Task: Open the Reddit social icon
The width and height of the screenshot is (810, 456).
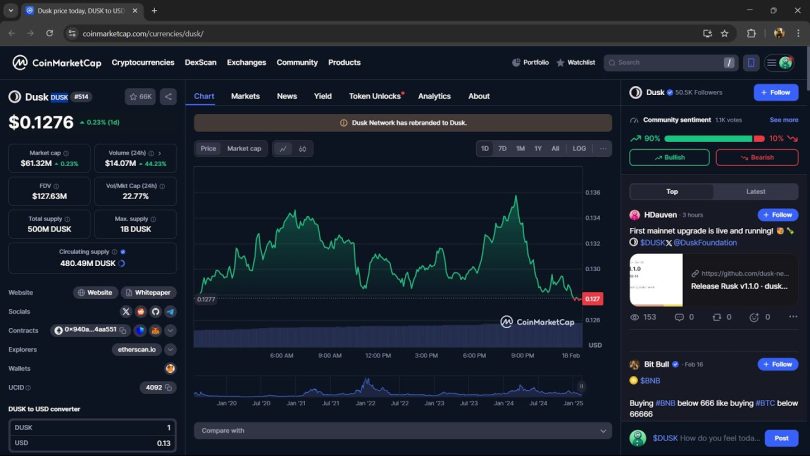Action: (x=141, y=311)
